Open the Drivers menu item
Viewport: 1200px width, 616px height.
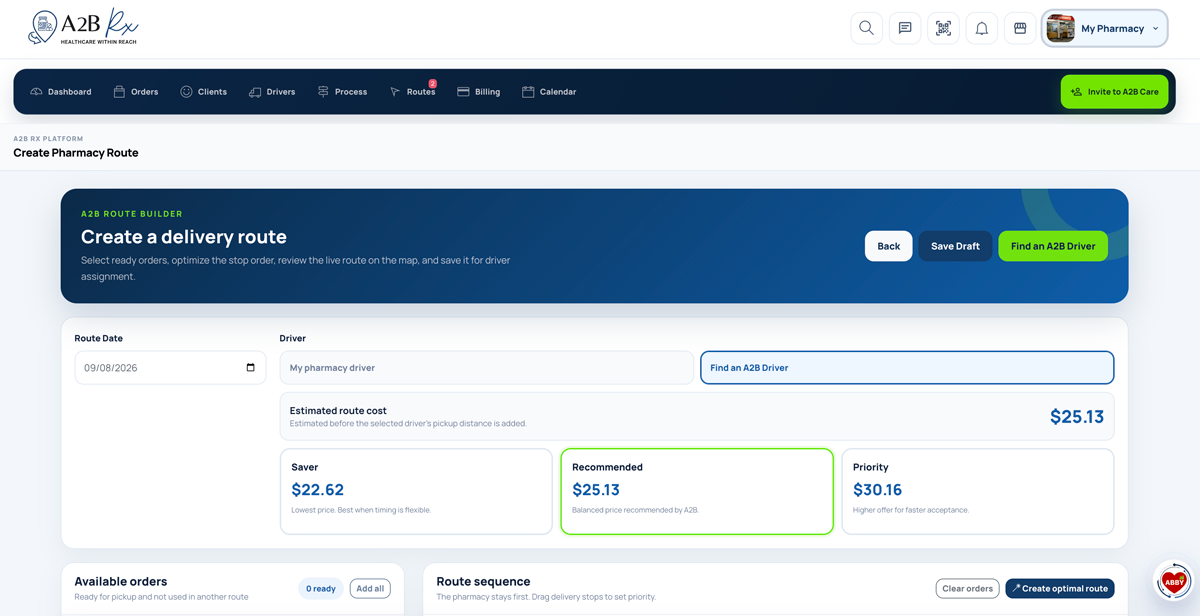(x=272, y=92)
